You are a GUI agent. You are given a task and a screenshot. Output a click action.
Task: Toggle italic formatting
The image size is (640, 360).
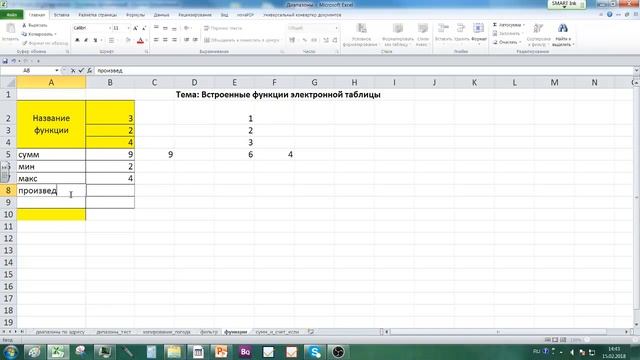(86, 40)
